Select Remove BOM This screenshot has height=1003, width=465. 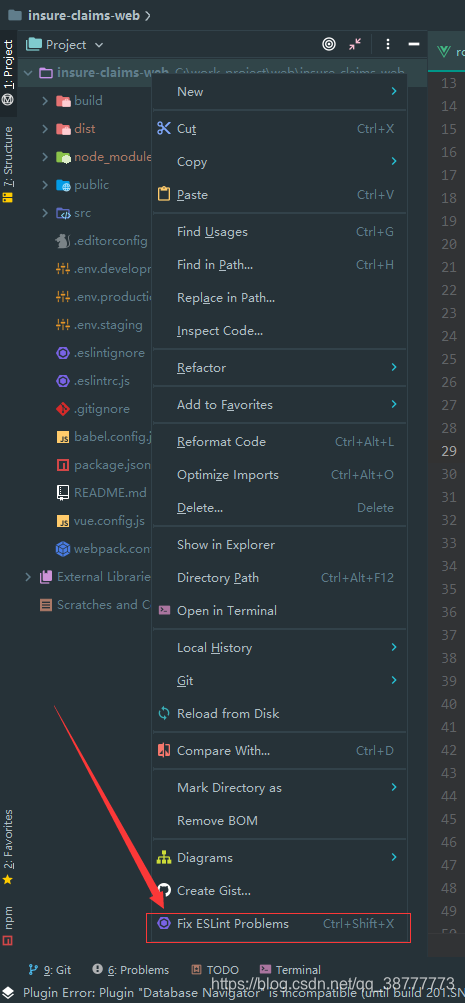(279, 820)
